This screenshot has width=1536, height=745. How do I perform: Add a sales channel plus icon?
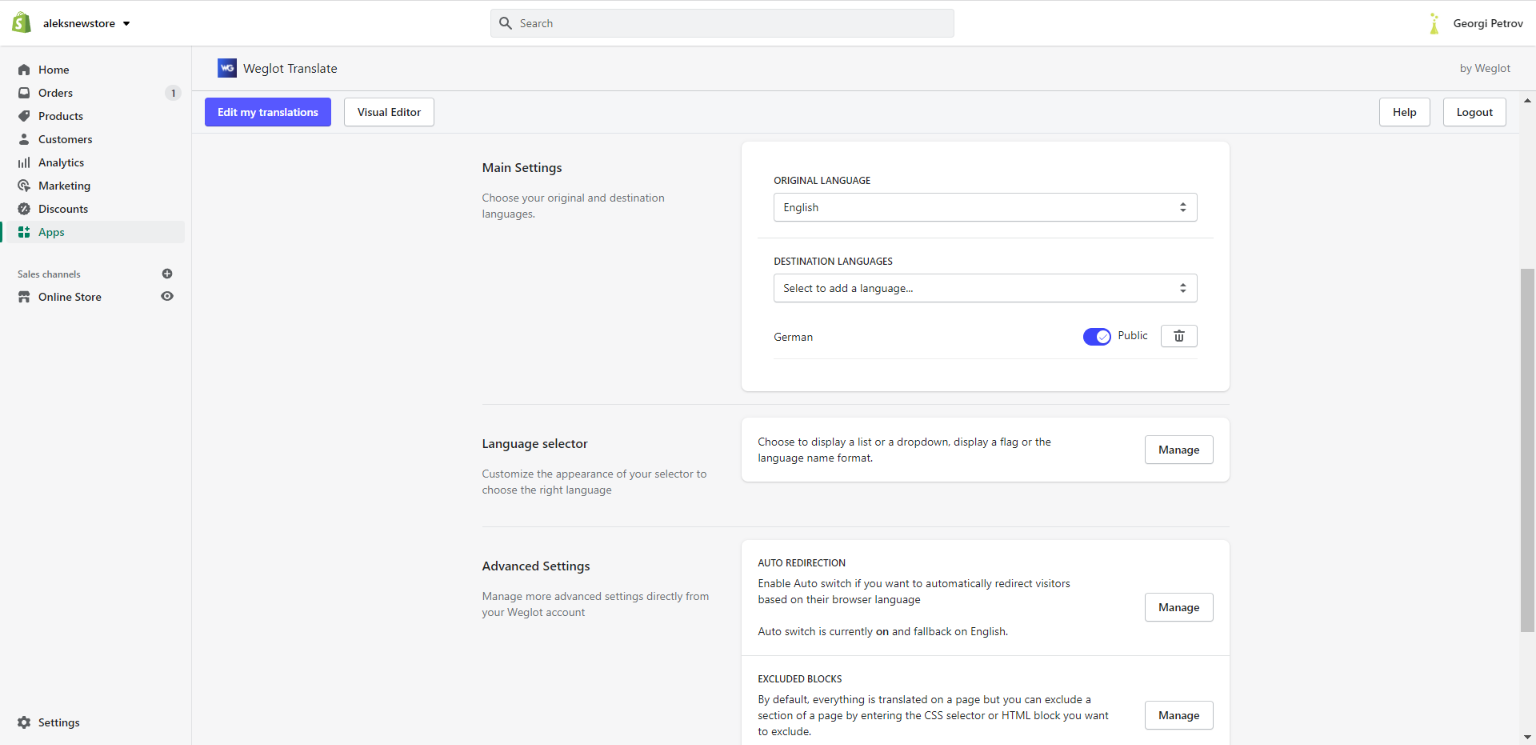click(167, 274)
